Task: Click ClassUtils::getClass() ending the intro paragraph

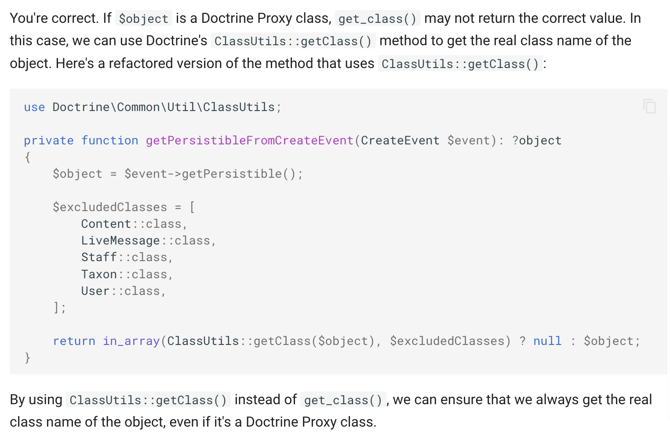Action: point(460,64)
